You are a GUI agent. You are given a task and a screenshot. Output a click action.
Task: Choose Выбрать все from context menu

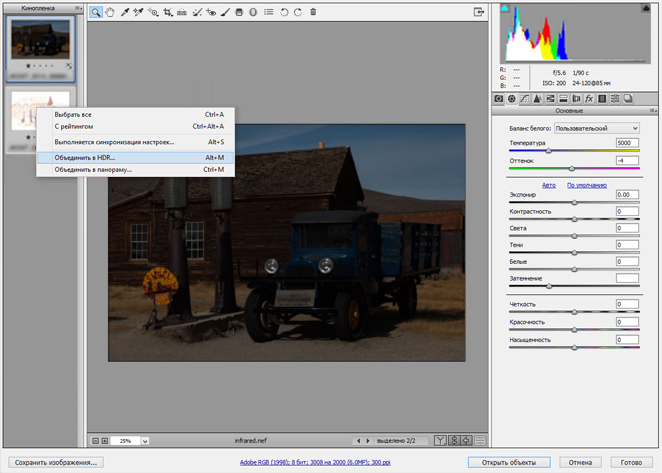point(135,114)
